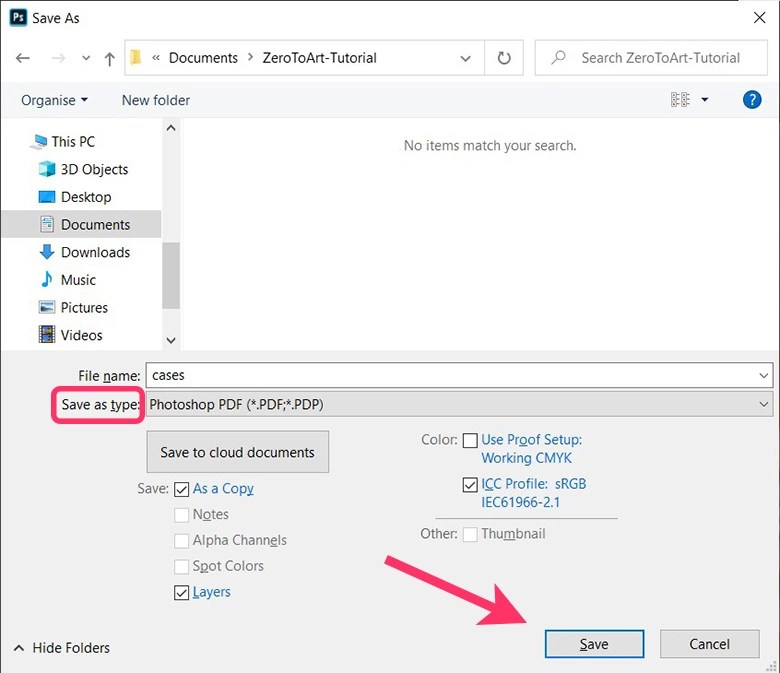The height and width of the screenshot is (673, 780).
Task: Change your view icon button
Action: click(680, 100)
